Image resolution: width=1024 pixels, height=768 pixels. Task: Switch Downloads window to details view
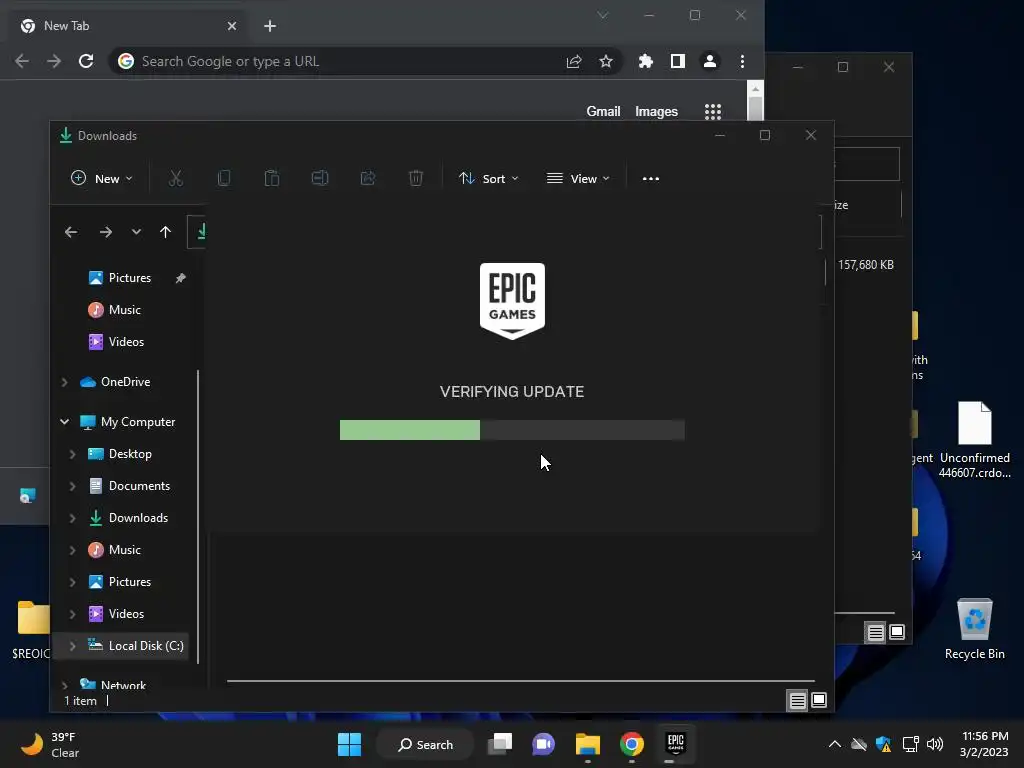pyautogui.click(x=797, y=701)
